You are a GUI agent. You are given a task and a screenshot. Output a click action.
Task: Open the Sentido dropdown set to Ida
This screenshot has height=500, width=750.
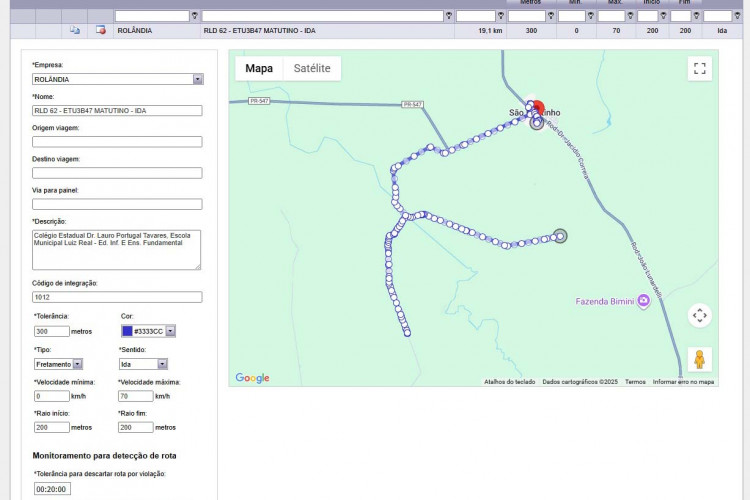pyautogui.click(x=143, y=364)
